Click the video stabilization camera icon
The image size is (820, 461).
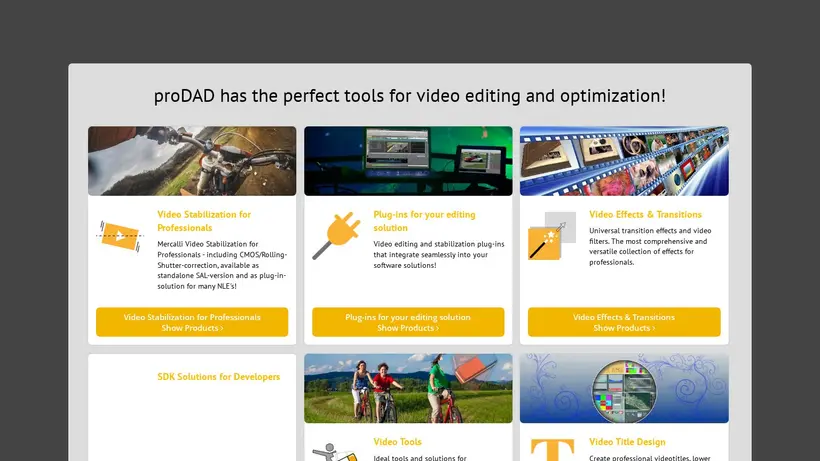(x=120, y=236)
